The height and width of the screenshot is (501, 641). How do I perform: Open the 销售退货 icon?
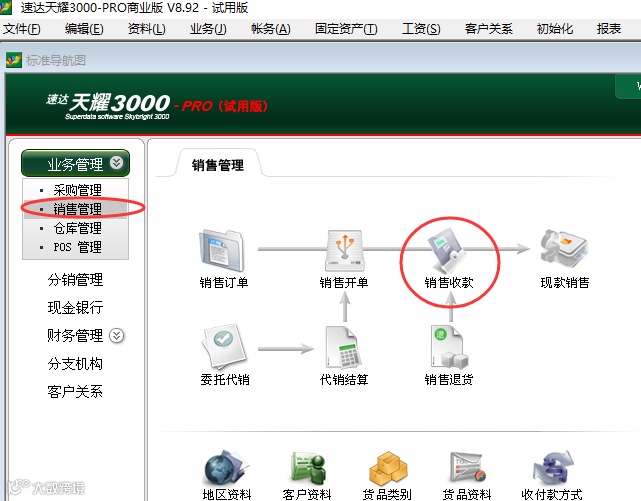(449, 347)
